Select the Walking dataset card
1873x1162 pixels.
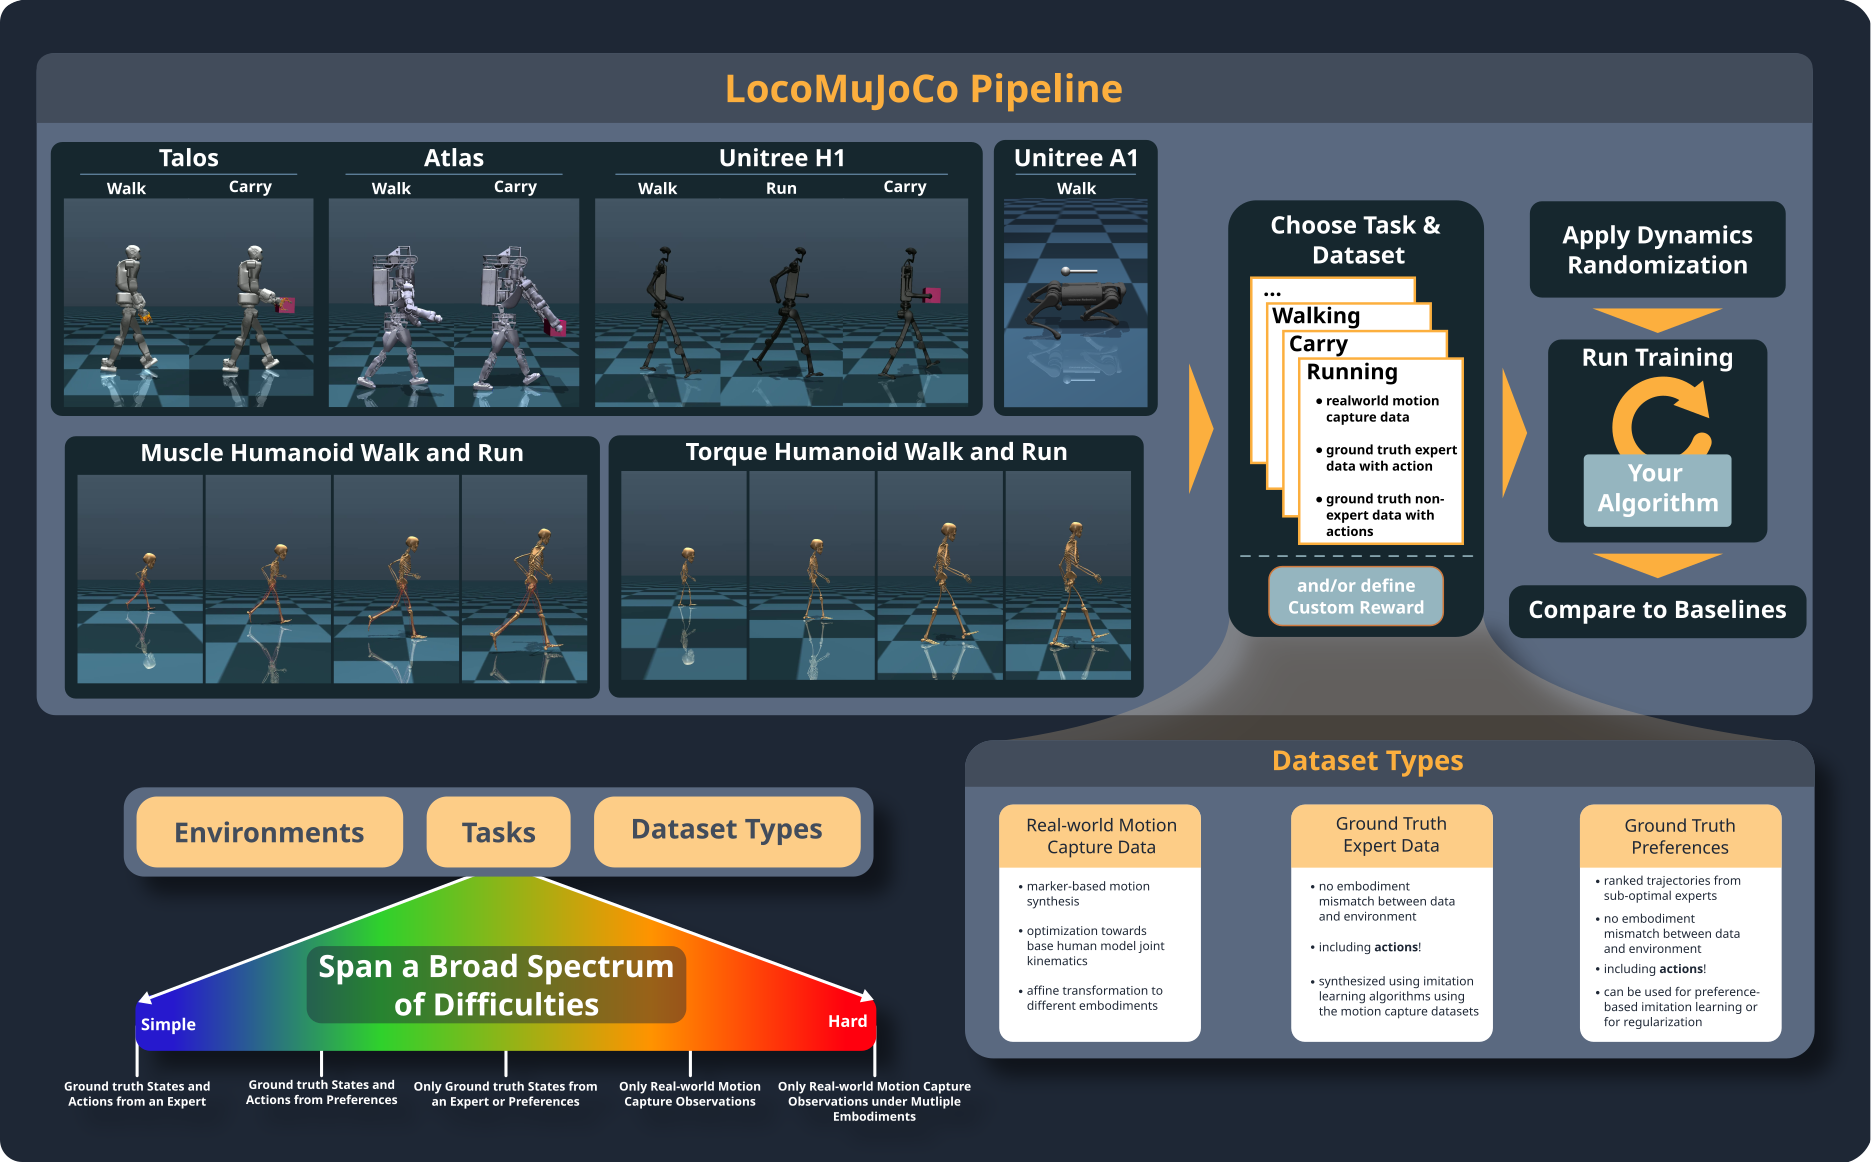click(1350, 316)
